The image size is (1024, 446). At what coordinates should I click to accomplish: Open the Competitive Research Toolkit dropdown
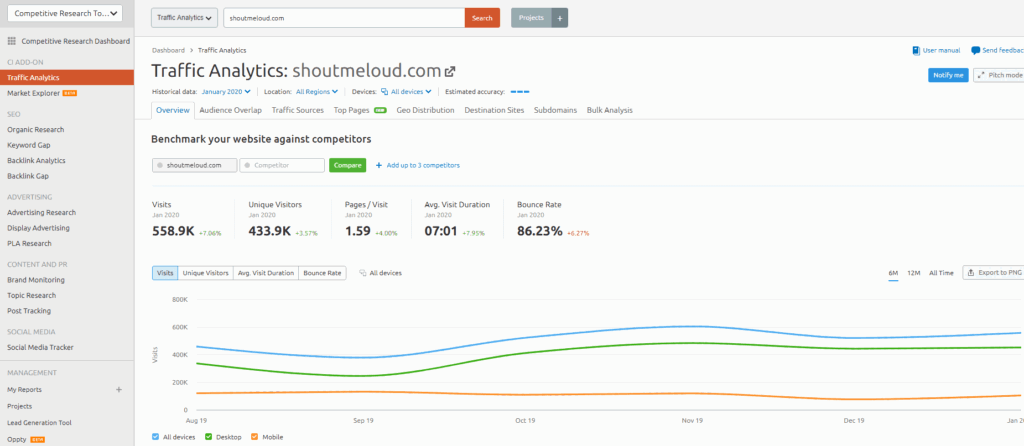tap(65, 13)
